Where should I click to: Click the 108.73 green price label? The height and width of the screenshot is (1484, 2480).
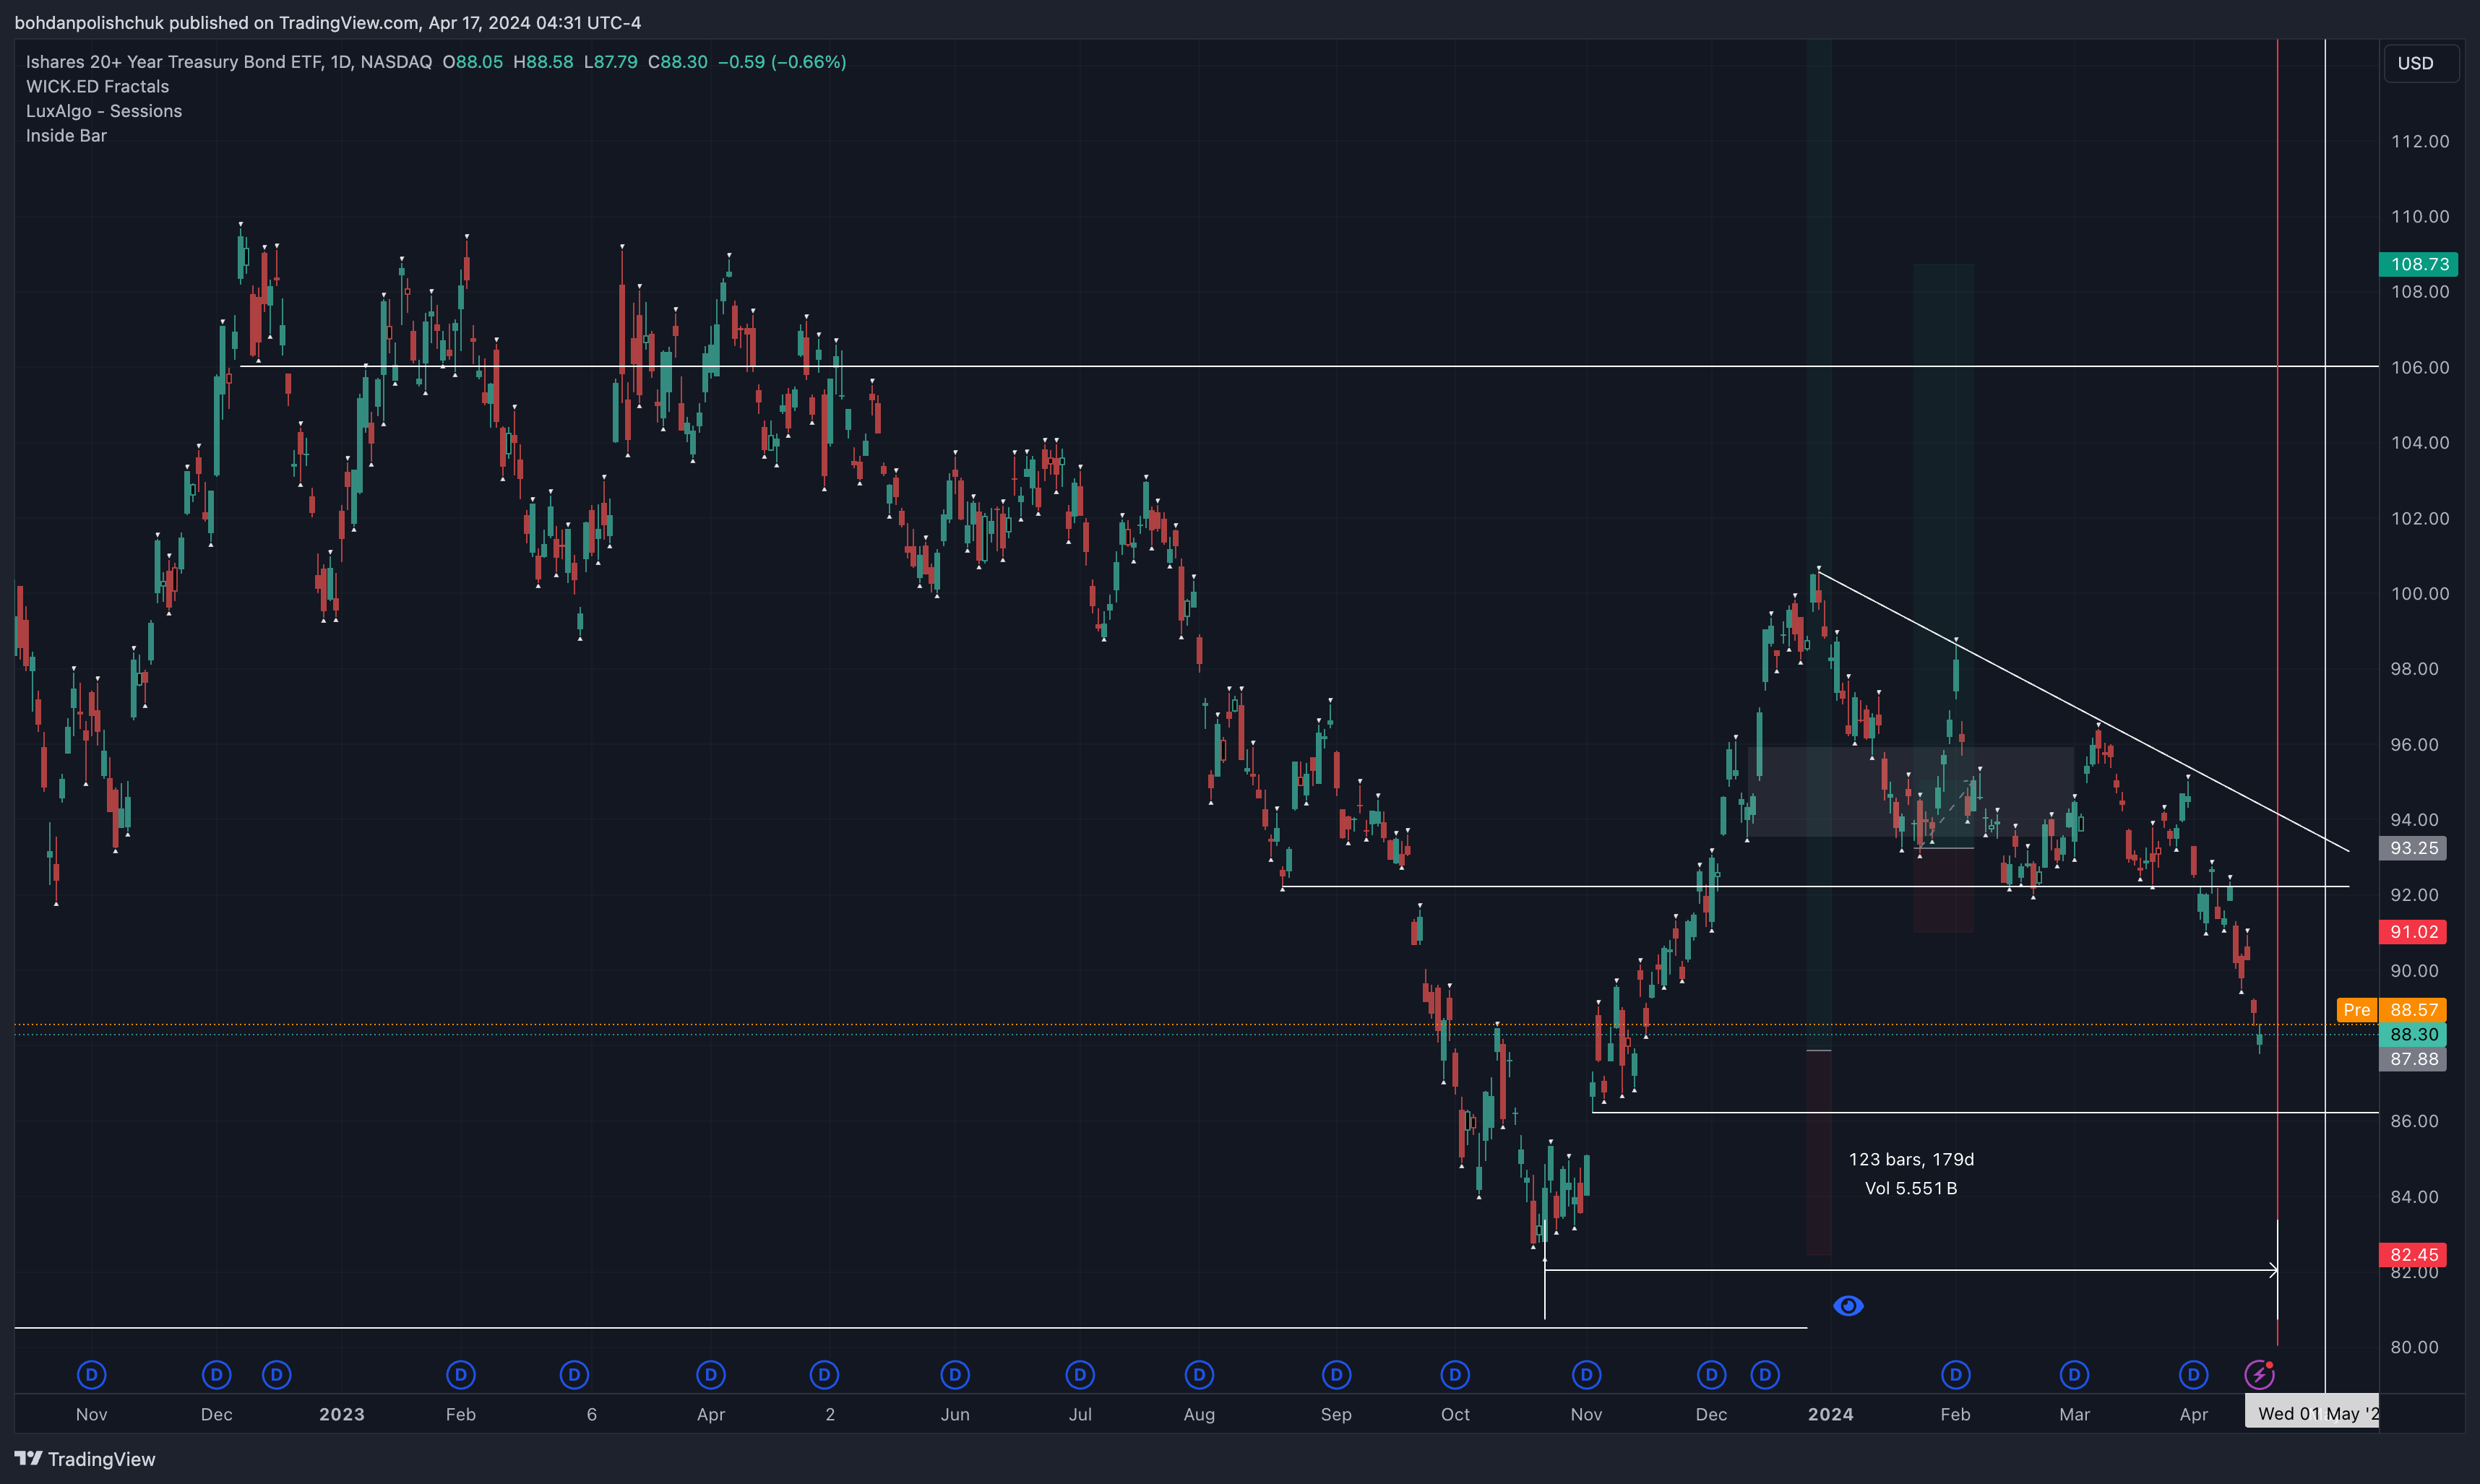2418,264
